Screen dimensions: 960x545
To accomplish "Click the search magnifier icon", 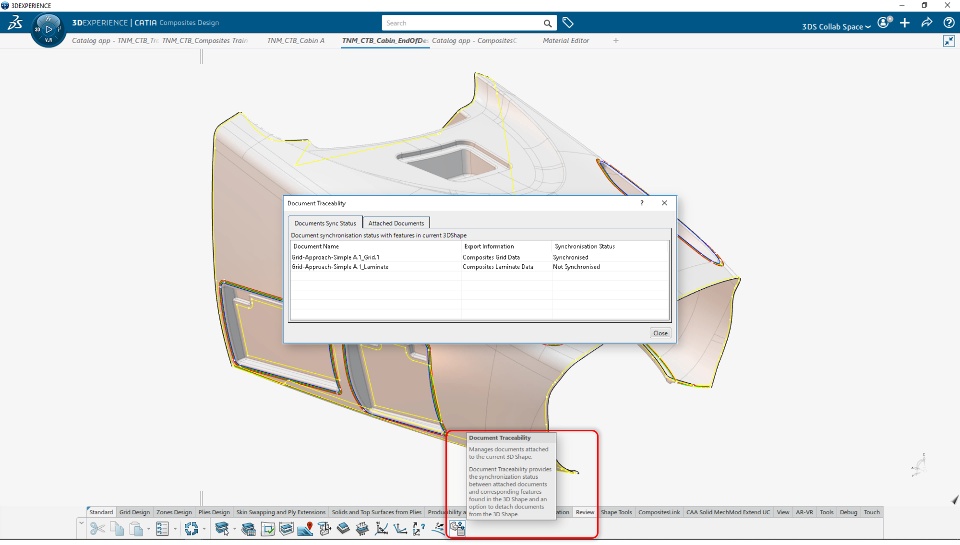I will pos(547,23).
